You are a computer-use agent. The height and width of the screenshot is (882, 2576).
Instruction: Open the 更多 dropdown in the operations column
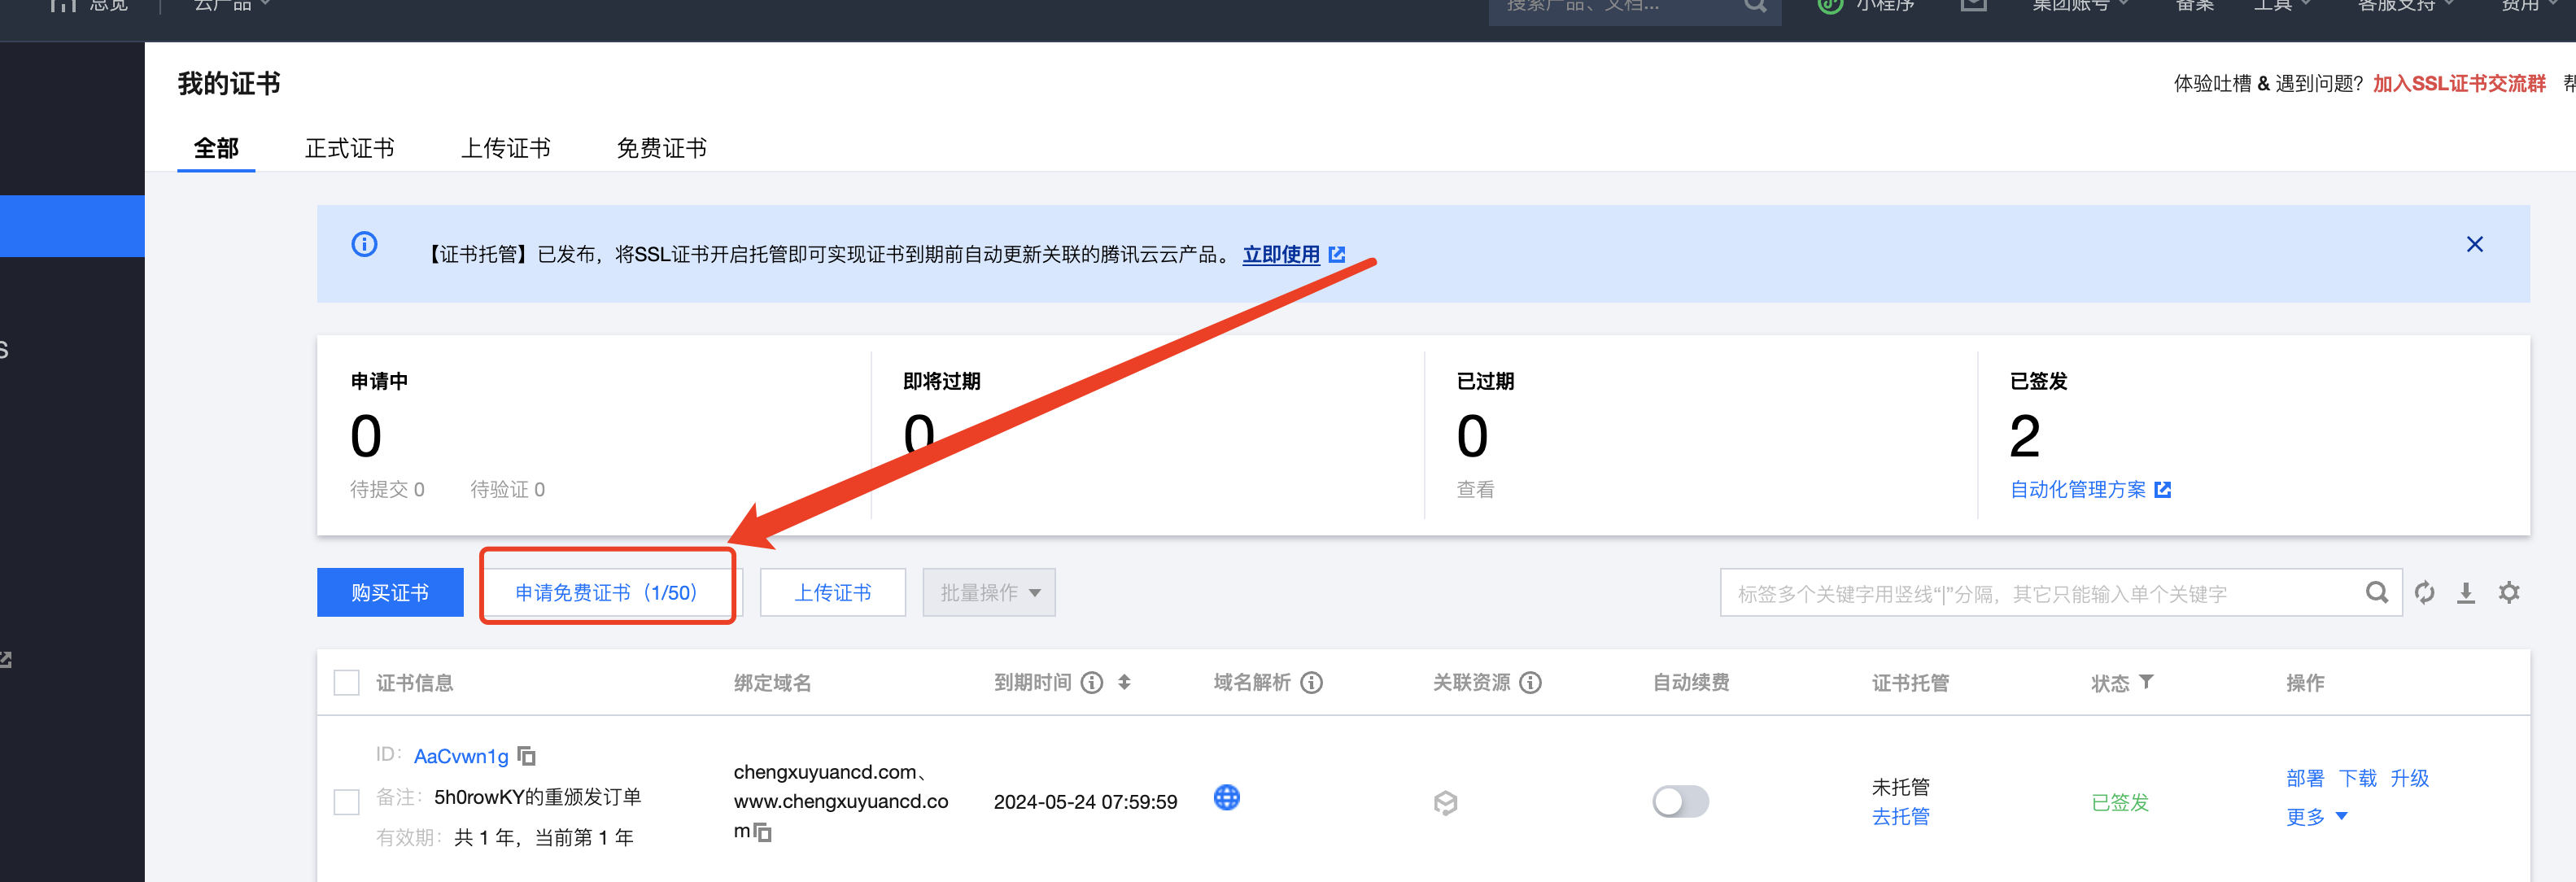[2316, 817]
